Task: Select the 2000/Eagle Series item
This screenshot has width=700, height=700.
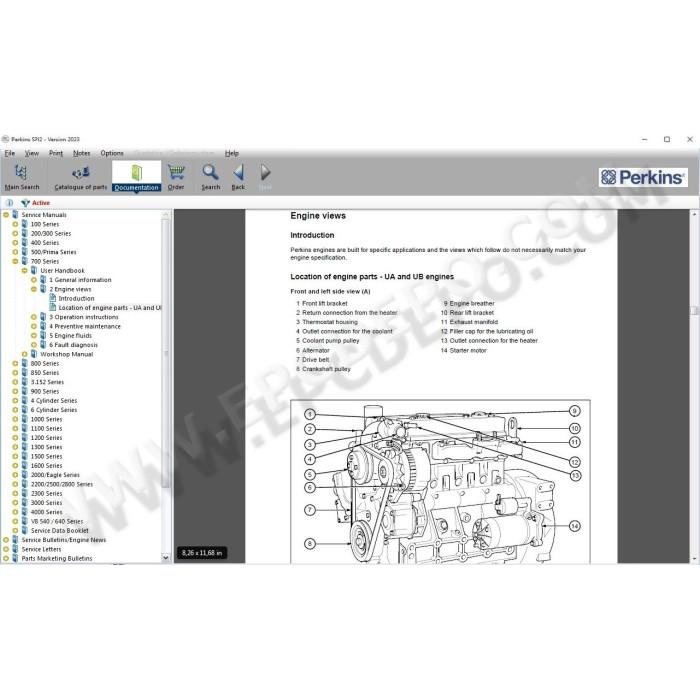Action: click(x=55, y=475)
